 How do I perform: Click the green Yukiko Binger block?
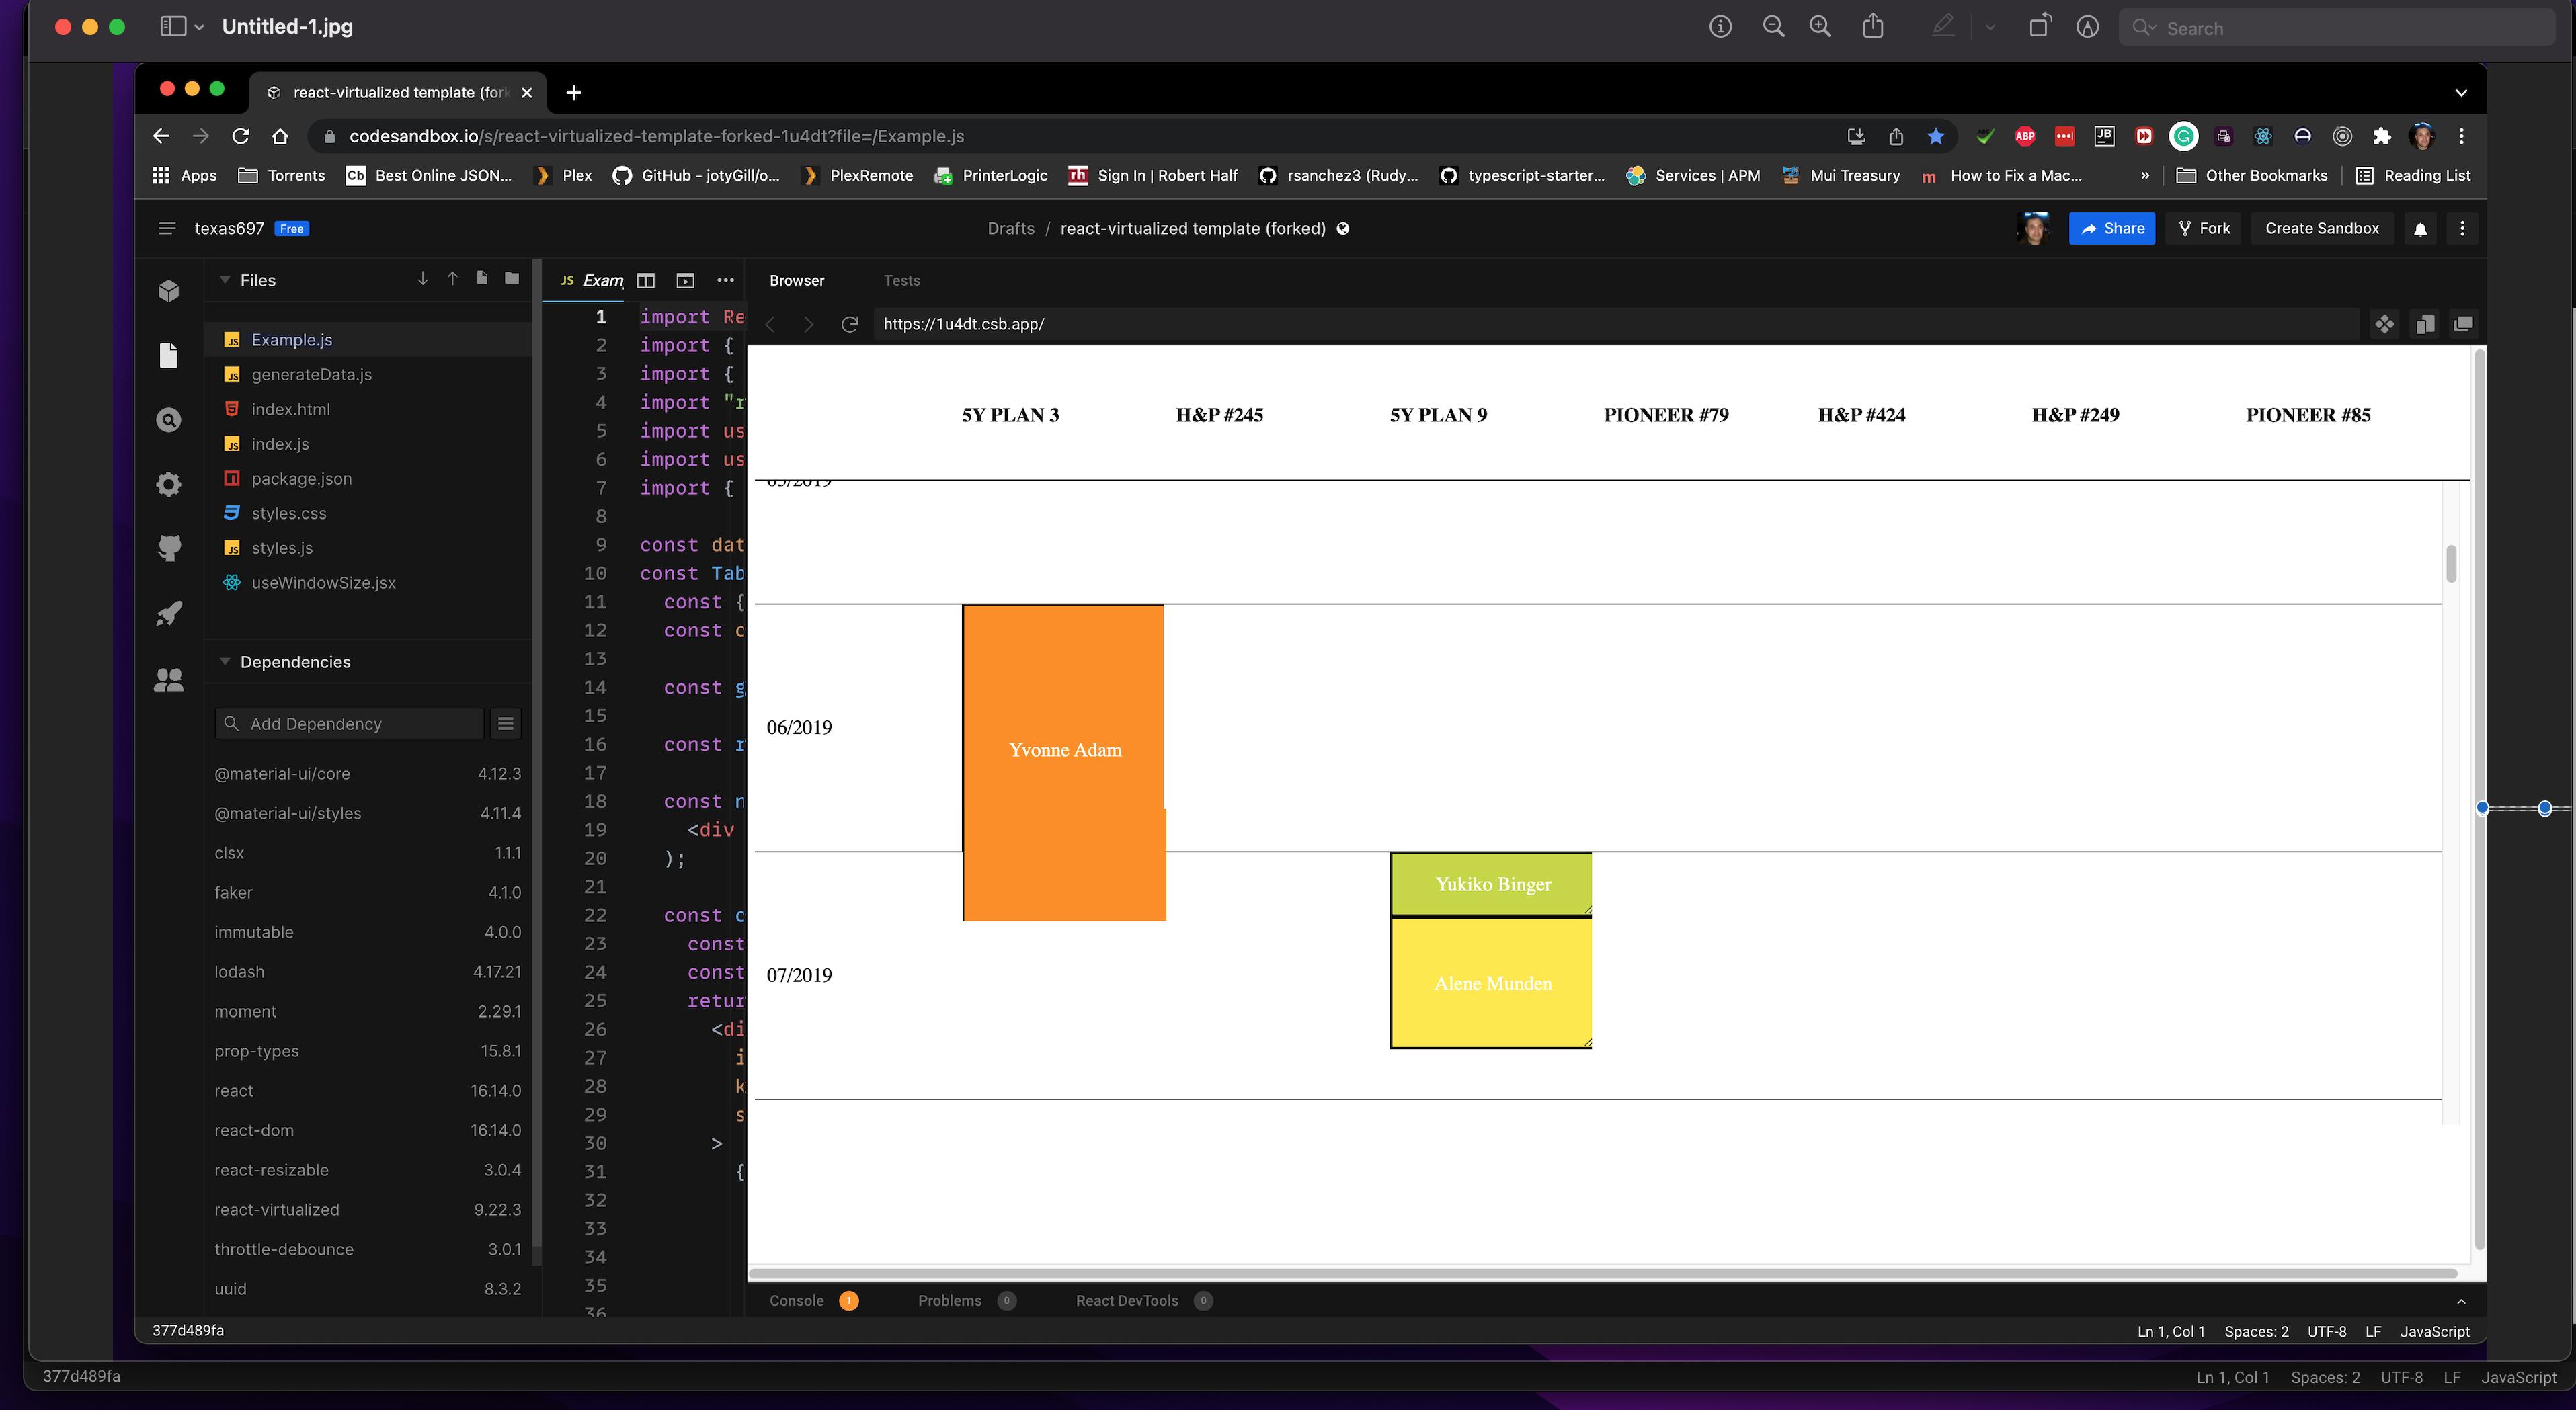[x=1491, y=884]
